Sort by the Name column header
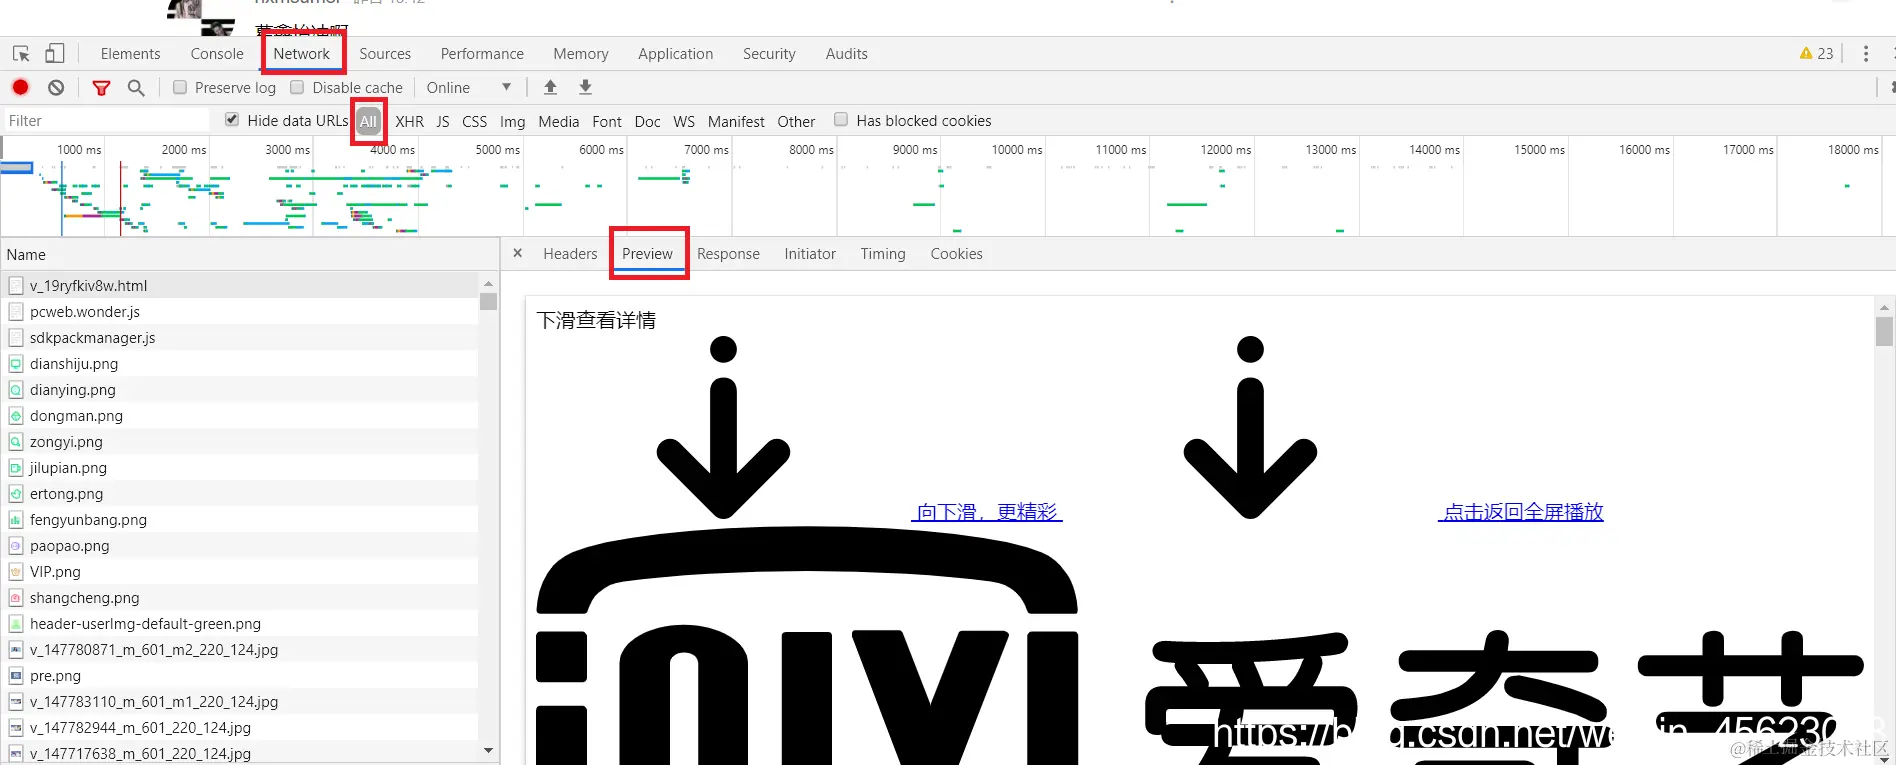Screen dimensions: 1896x765 point(250,254)
